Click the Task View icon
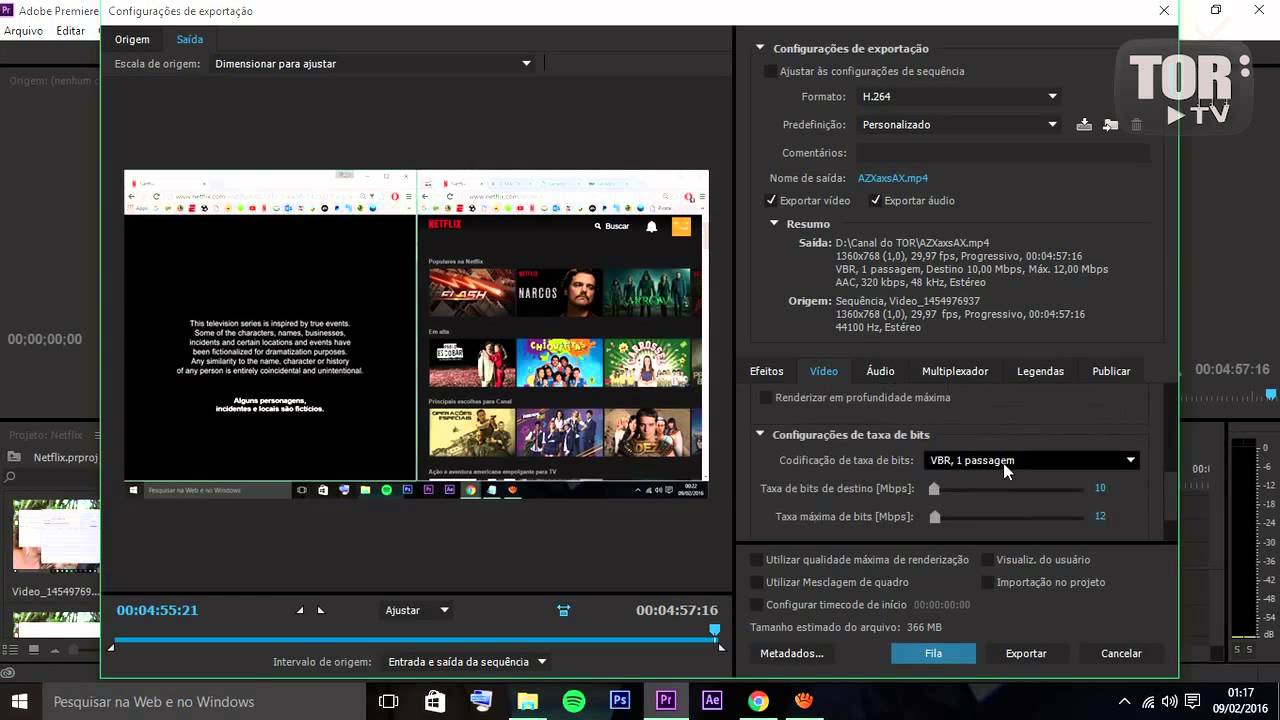The image size is (1280, 720). 389,701
